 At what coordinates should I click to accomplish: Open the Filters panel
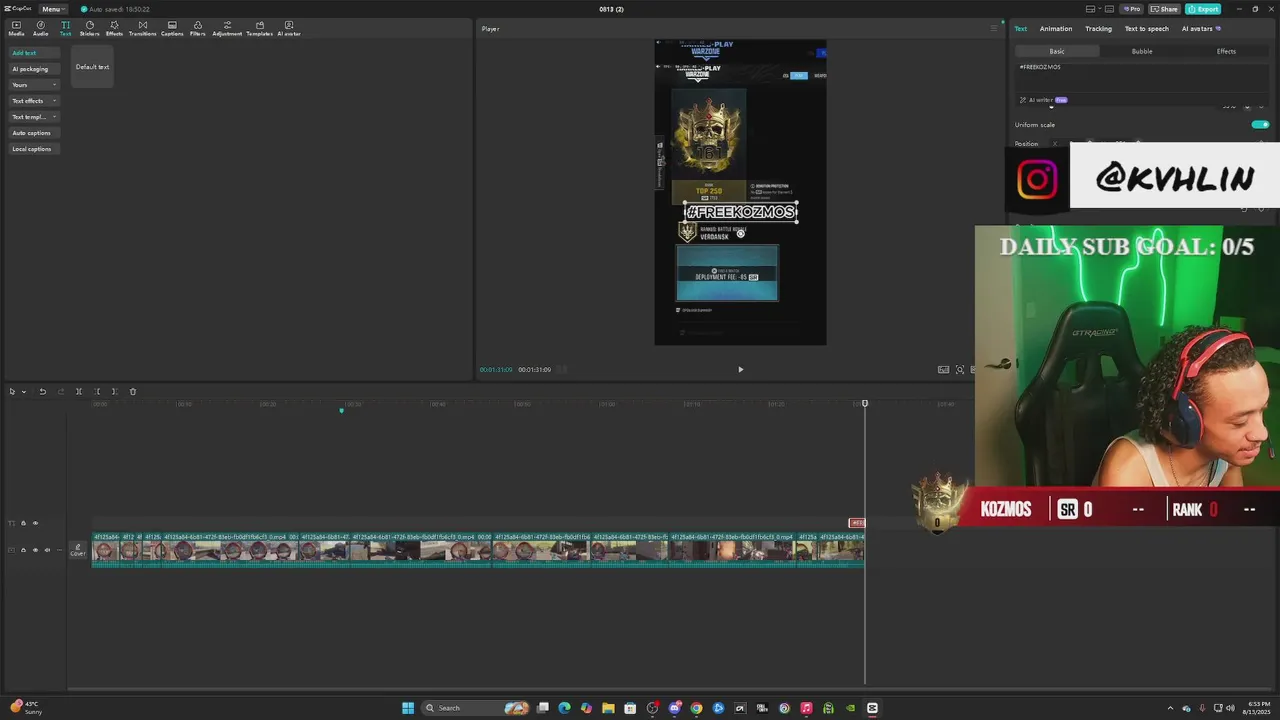click(x=197, y=28)
